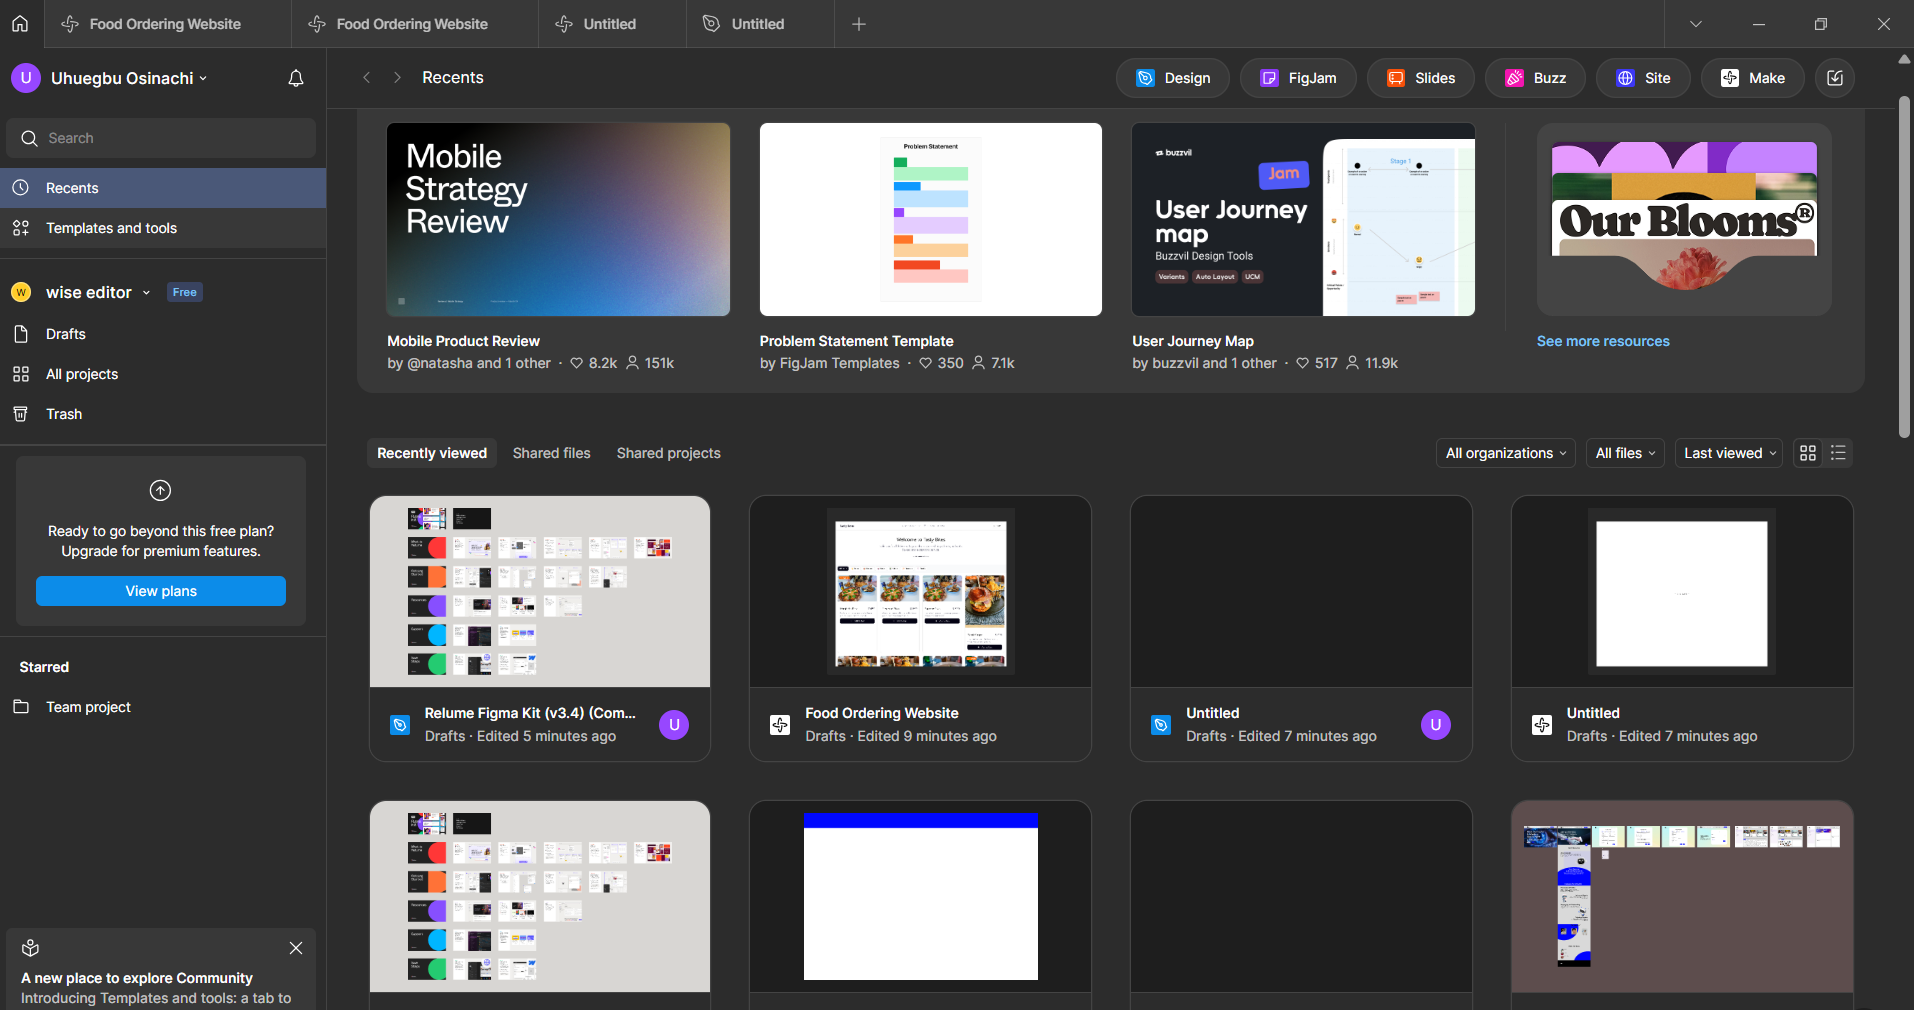Image resolution: width=1914 pixels, height=1010 pixels.
Task: Click the View plans button
Action: 161,591
